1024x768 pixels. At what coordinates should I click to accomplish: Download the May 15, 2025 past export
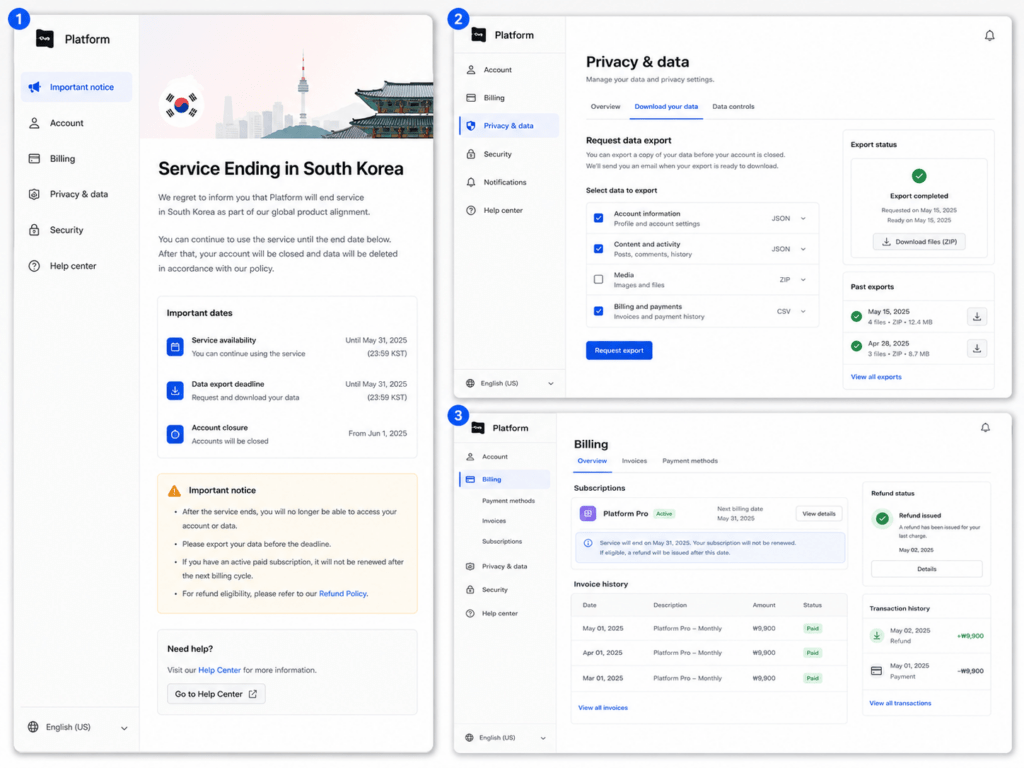[976, 317]
